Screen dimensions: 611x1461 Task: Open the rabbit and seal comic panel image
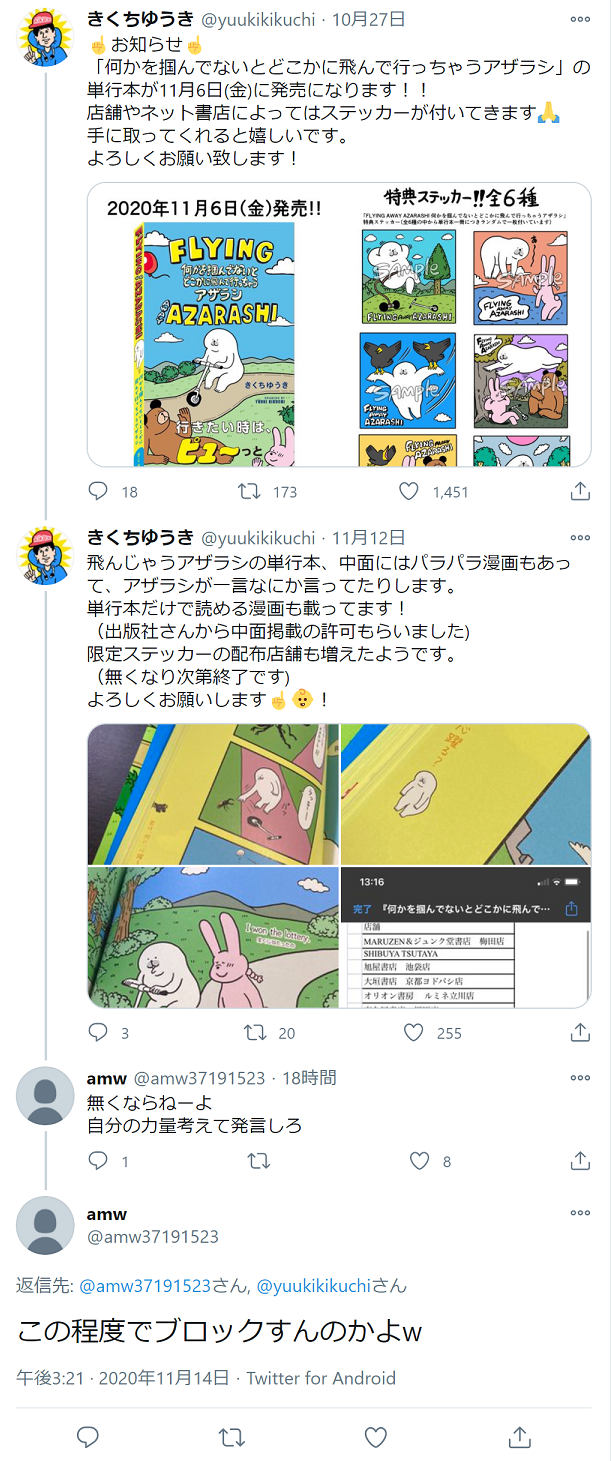pos(213,938)
